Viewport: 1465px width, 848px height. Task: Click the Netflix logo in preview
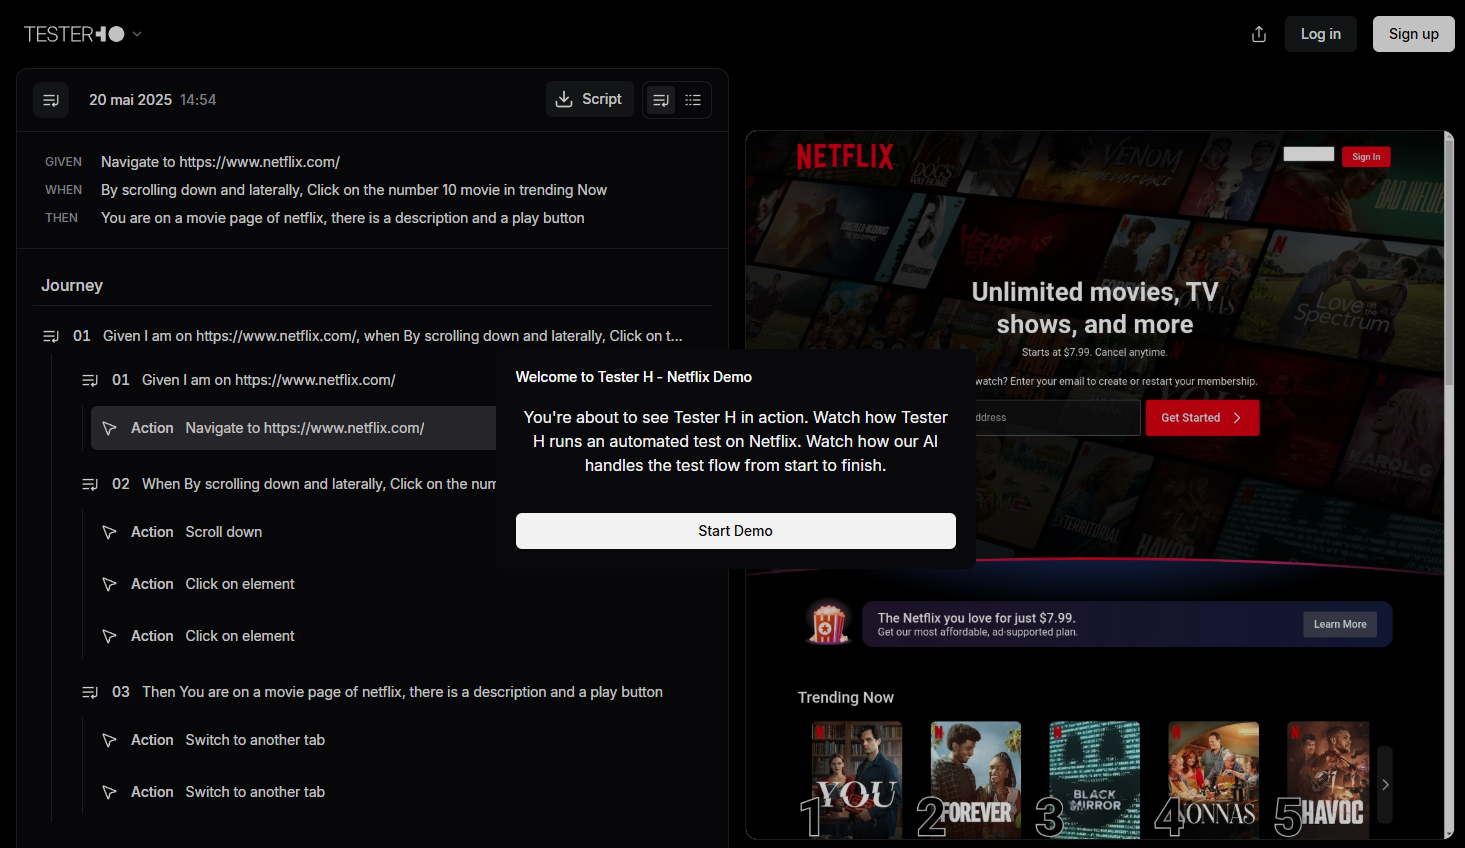(845, 156)
